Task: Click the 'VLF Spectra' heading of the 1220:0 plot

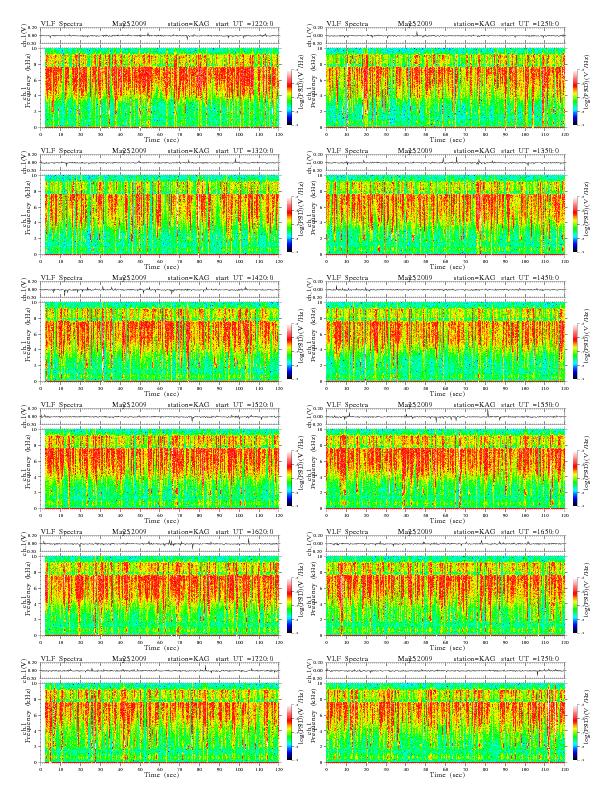Action: (x=61, y=23)
